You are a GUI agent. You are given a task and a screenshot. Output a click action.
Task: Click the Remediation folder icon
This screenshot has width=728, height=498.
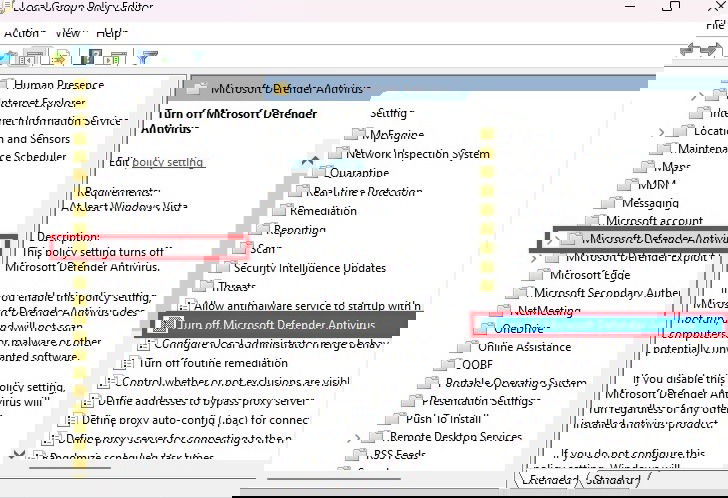click(x=282, y=209)
